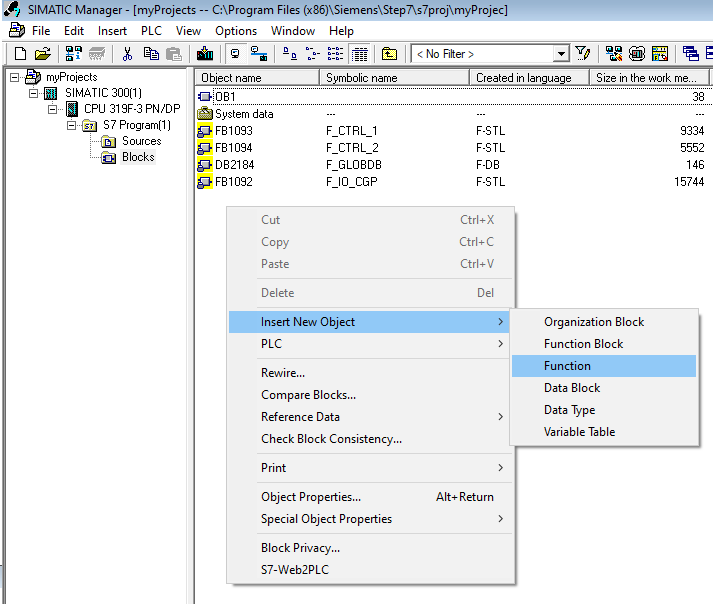The height and width of the screenshot is (604, 713).
Task: Select the FB1093 block icon
Action: (205, 131)
